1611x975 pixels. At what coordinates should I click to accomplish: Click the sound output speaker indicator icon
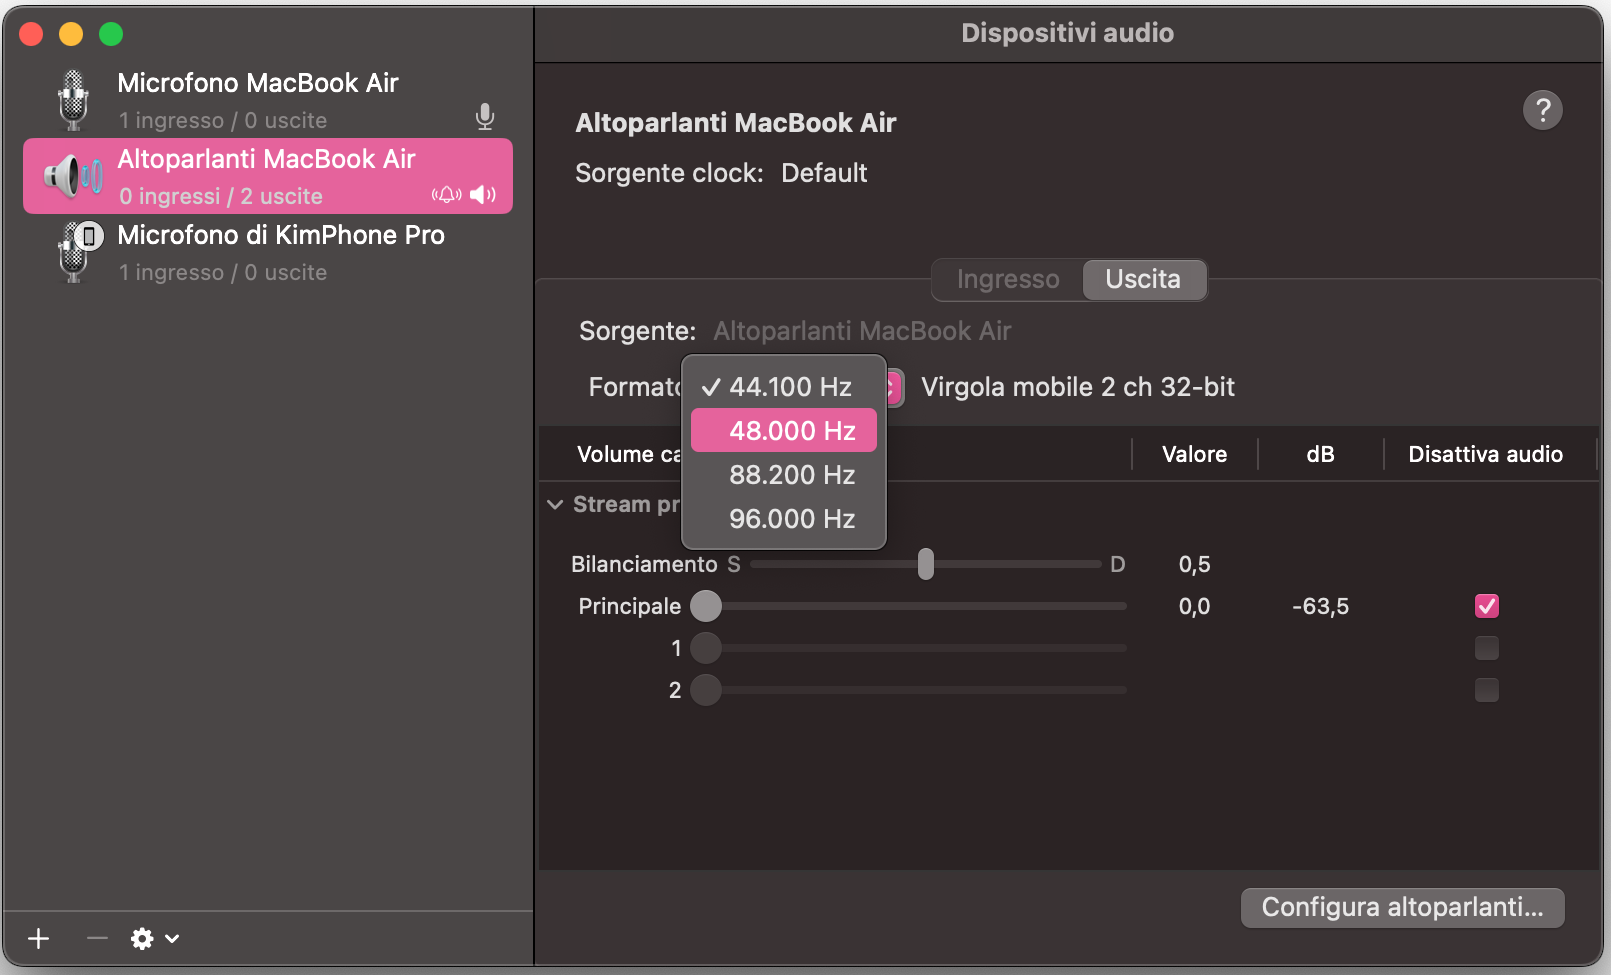pyautogui.click(x=483, y=194)
